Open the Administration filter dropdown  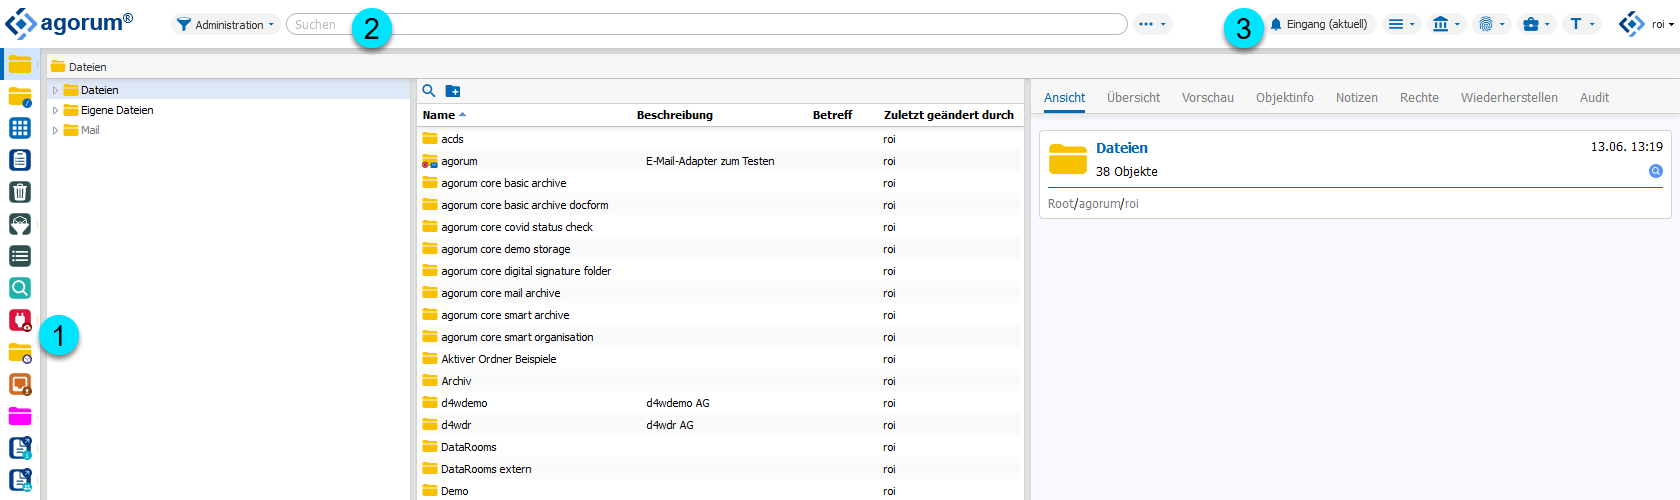coord(227,25)
